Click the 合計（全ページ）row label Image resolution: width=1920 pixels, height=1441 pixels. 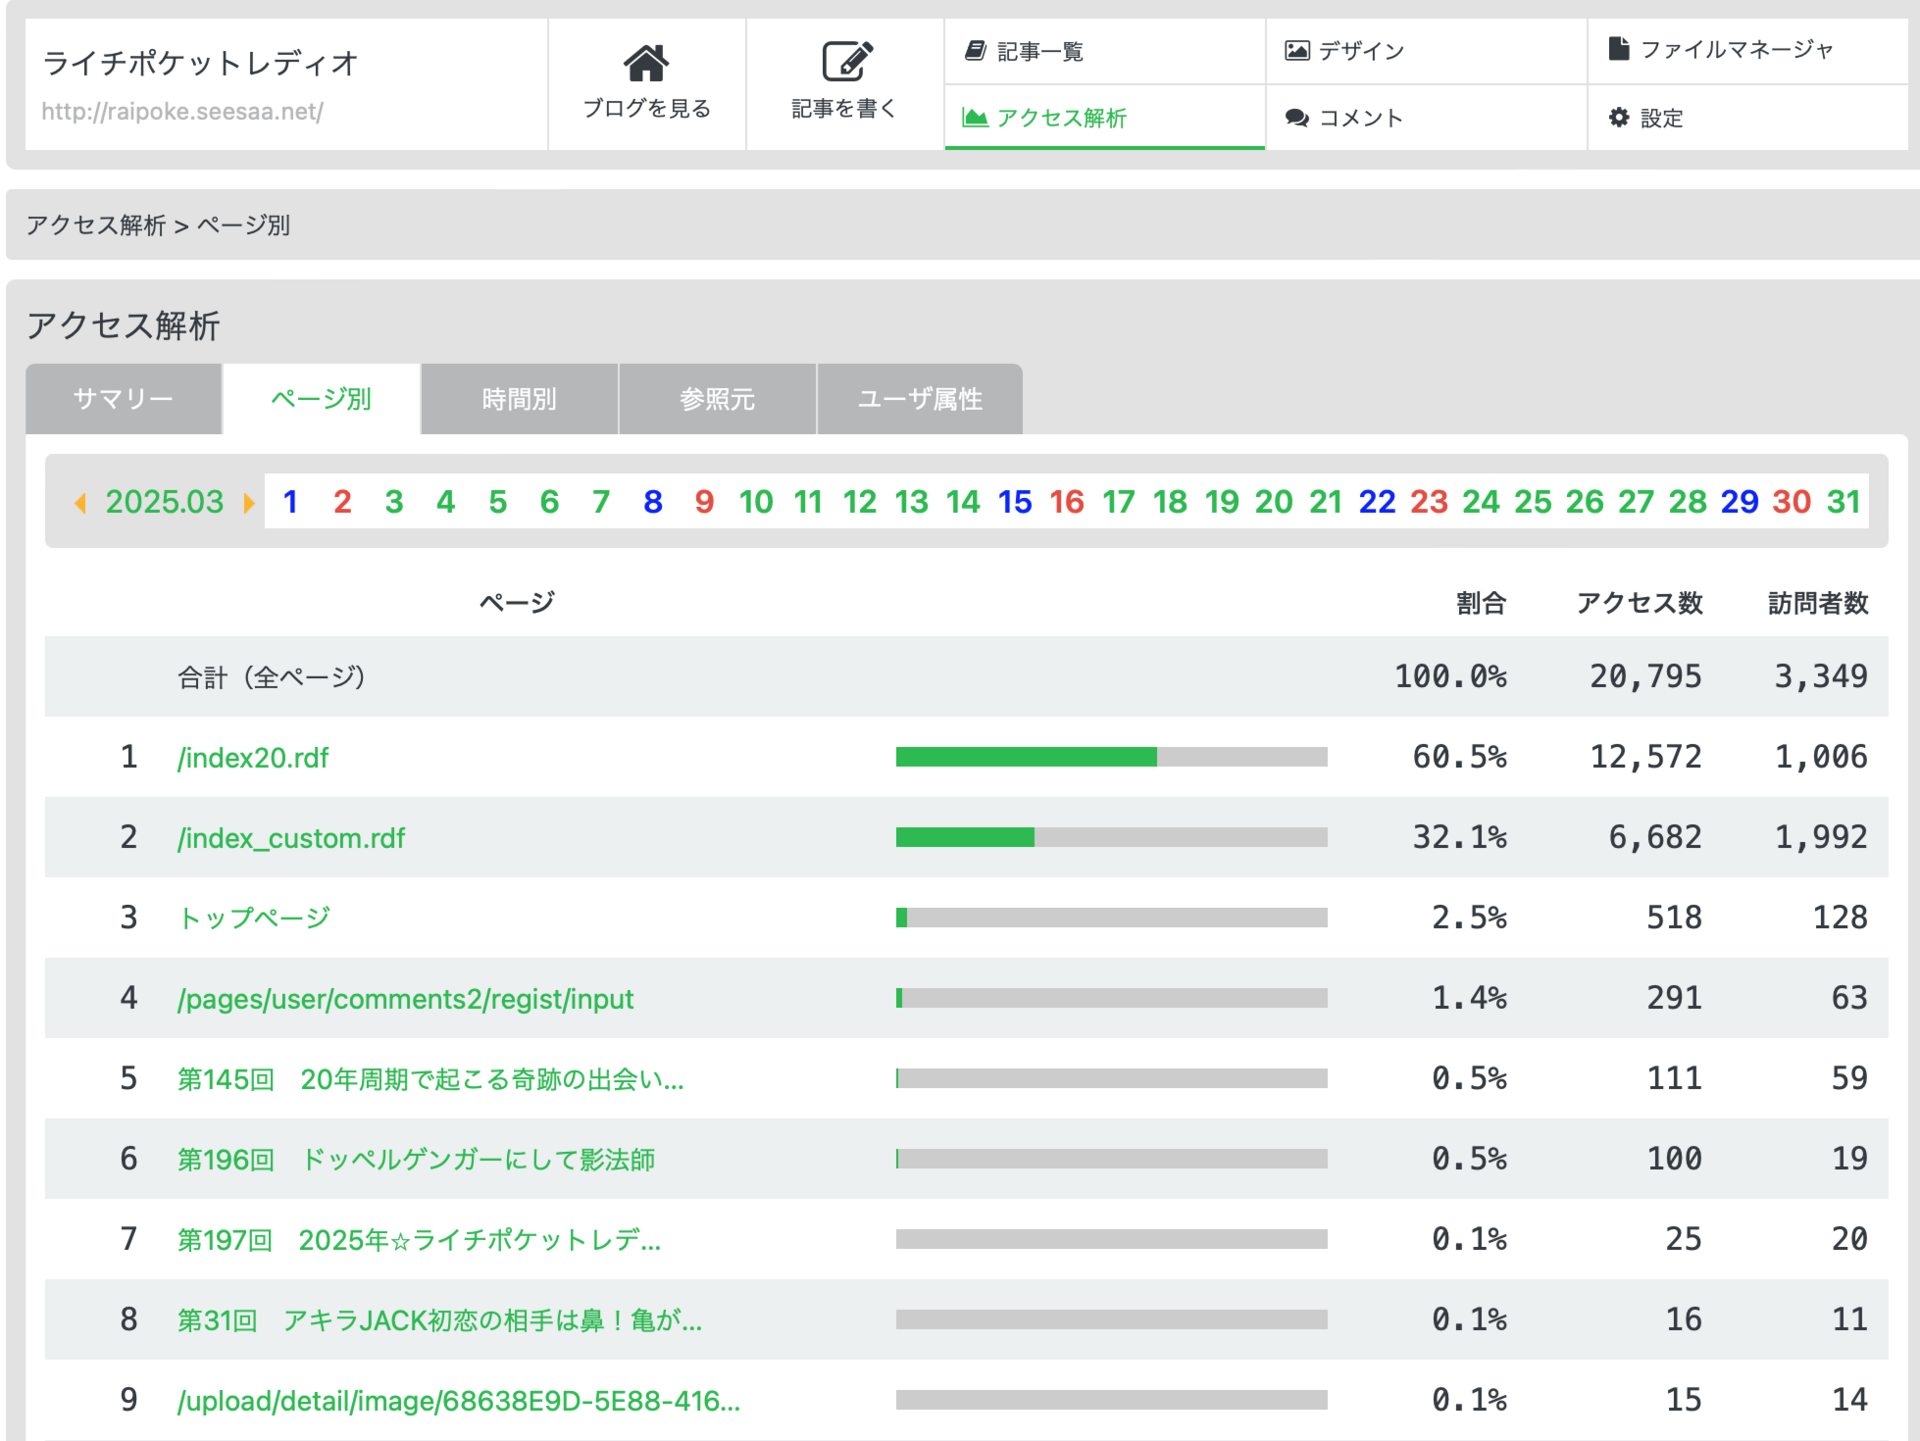pyautogui.click(x=271, y=678)
